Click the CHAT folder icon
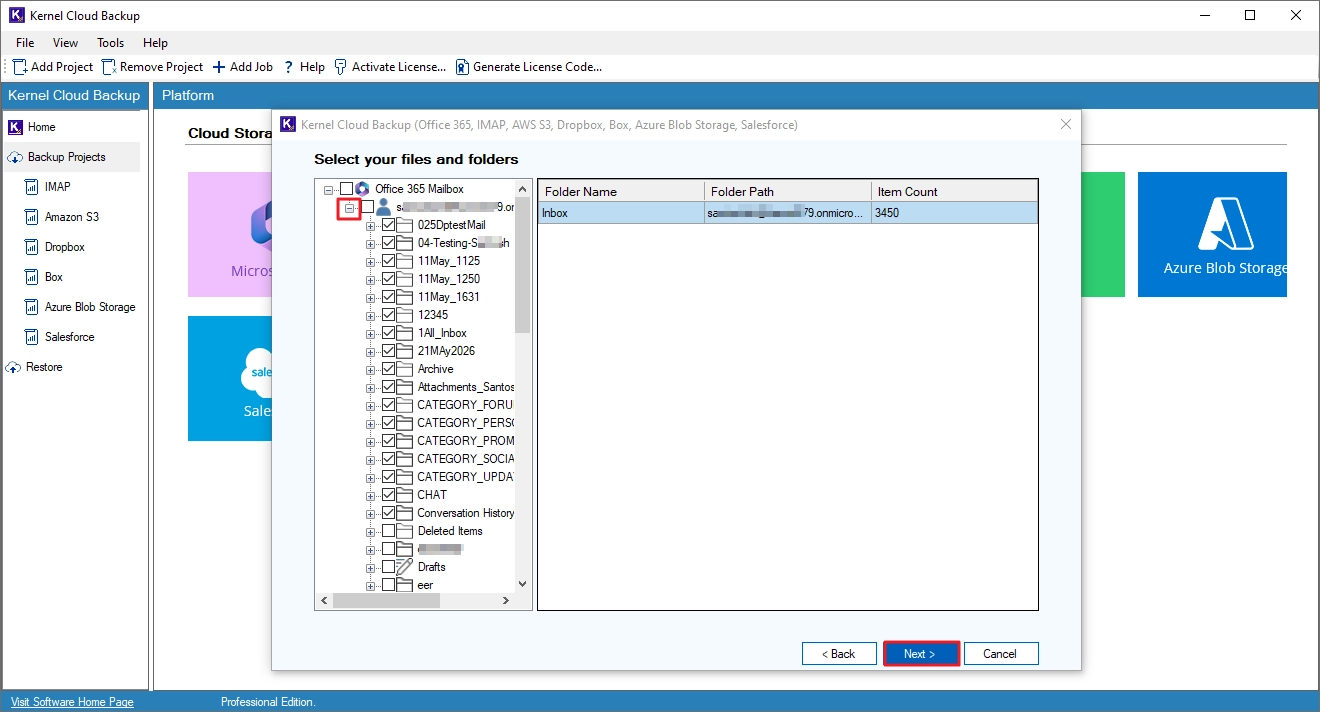1320x712 pixels. point(405,495)
